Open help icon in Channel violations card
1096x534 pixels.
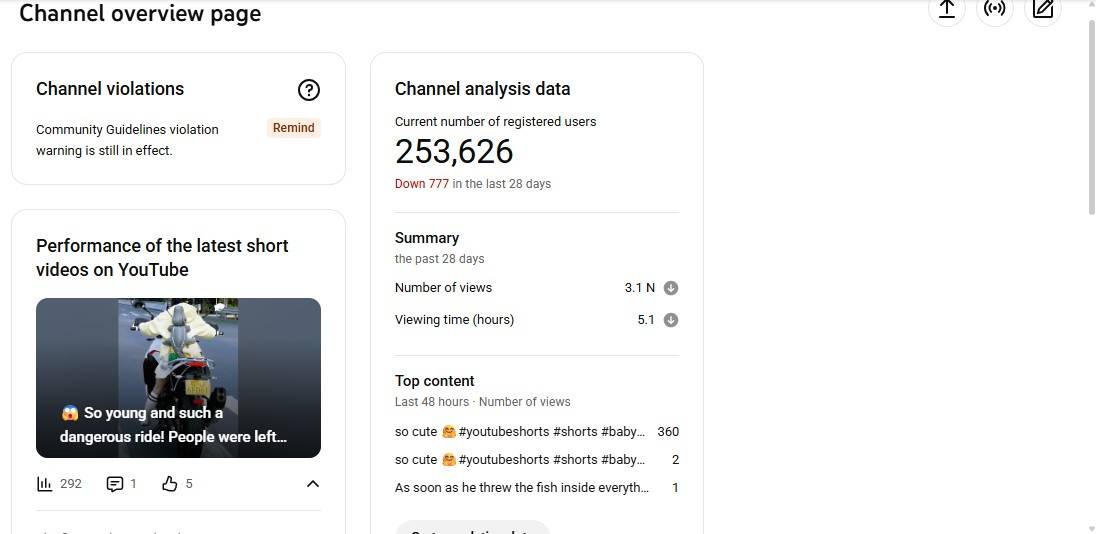(309, 90)
